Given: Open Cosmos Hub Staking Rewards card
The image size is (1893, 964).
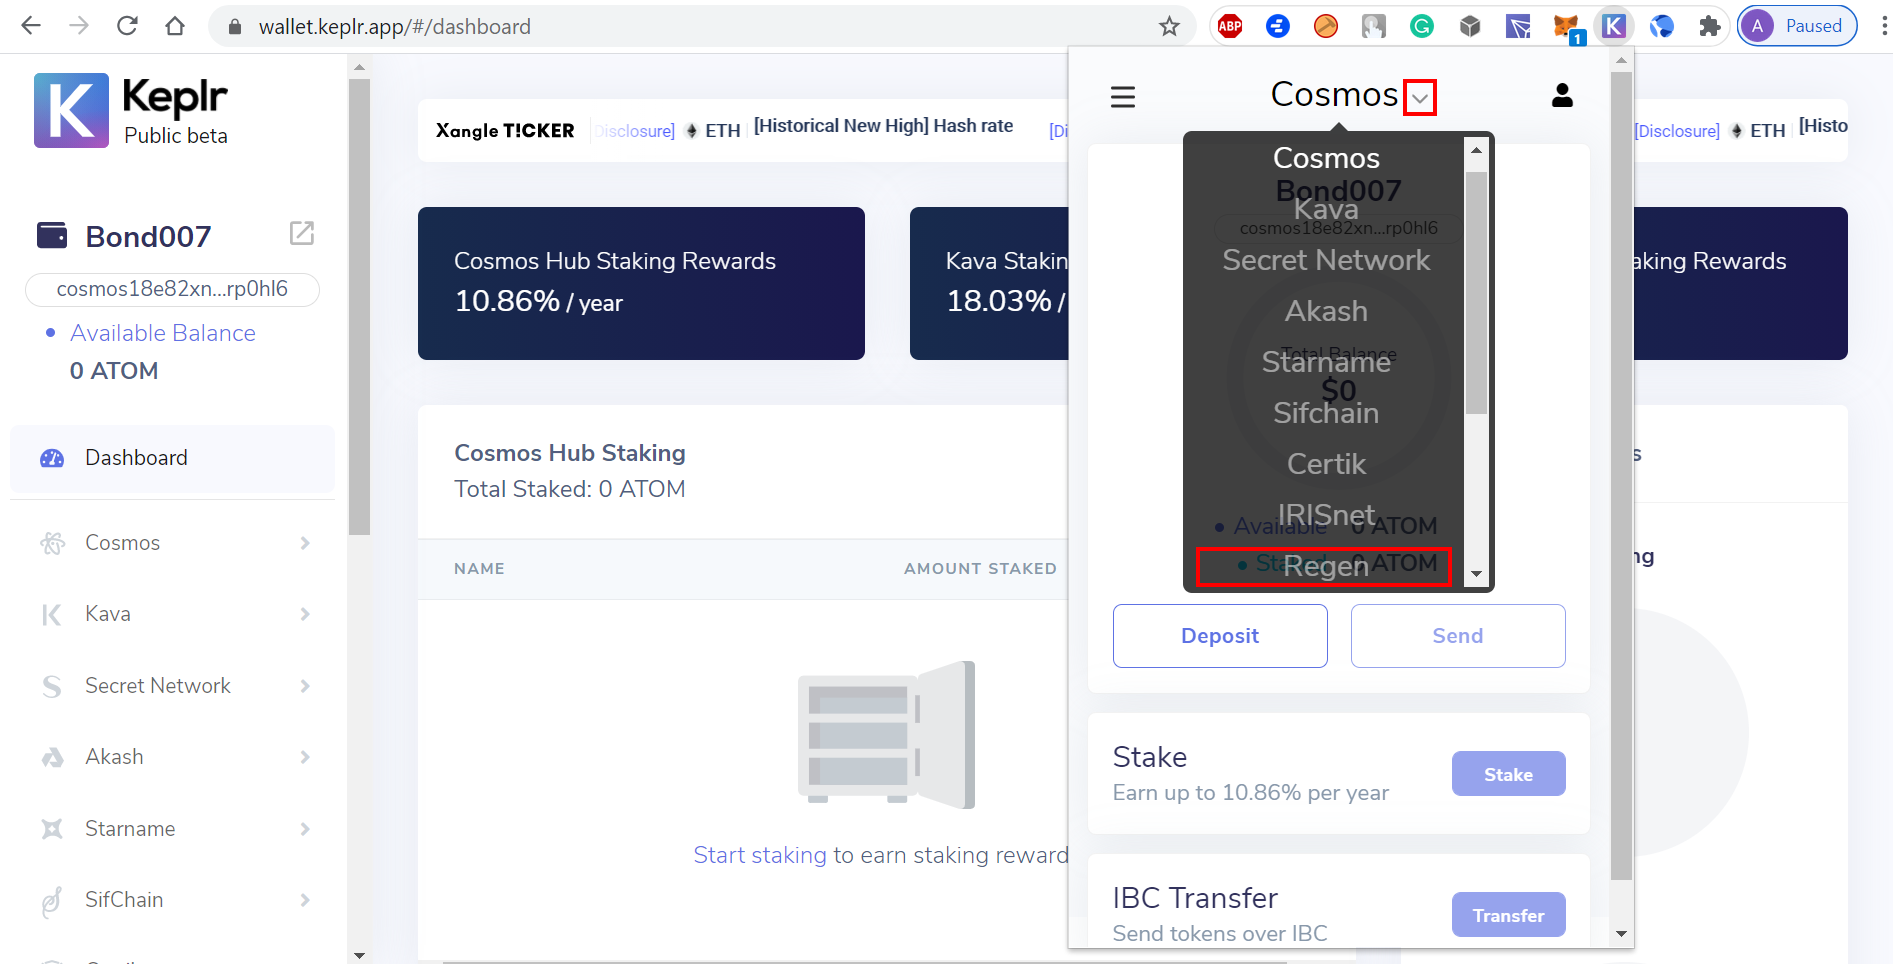Looking at the screenshot, I should pyautogui.click(x=641, y=283).
